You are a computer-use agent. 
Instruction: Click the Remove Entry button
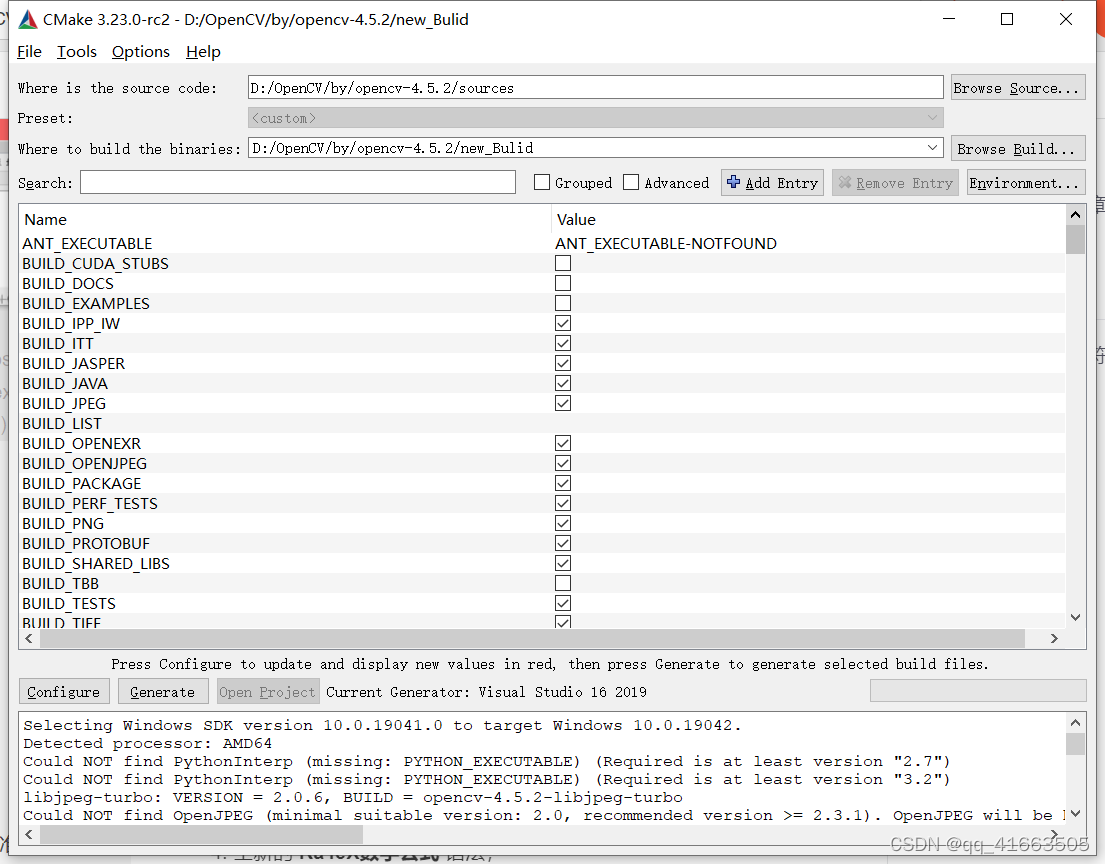coord(895,183)
